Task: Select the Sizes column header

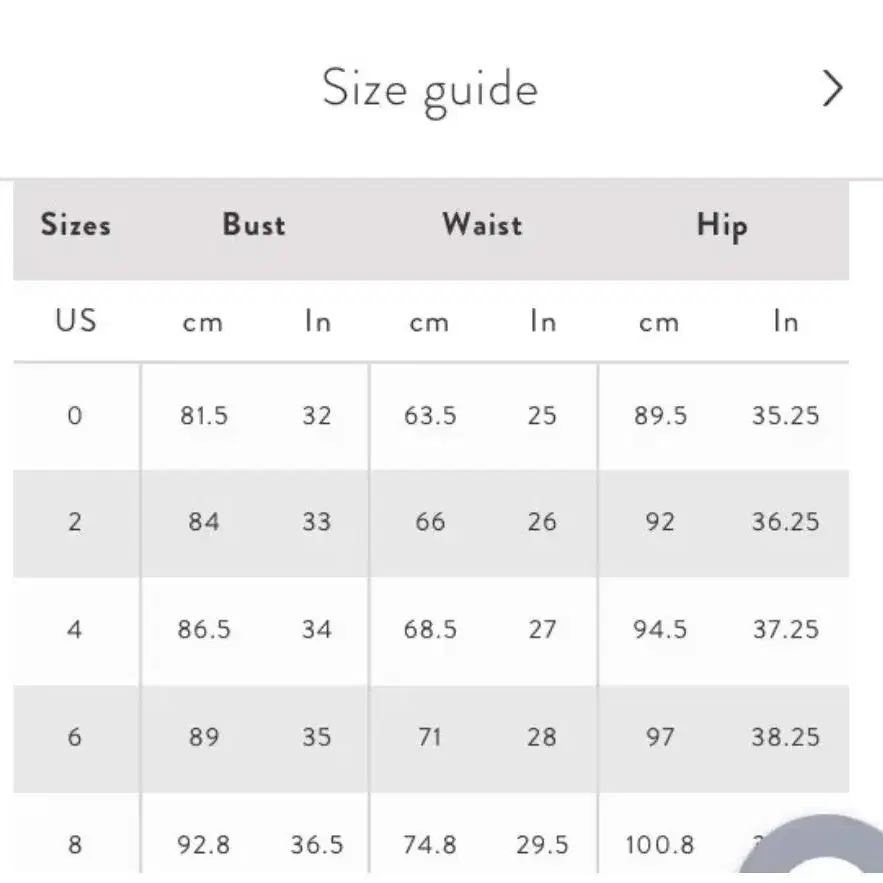Action: (x=75, y=224)
